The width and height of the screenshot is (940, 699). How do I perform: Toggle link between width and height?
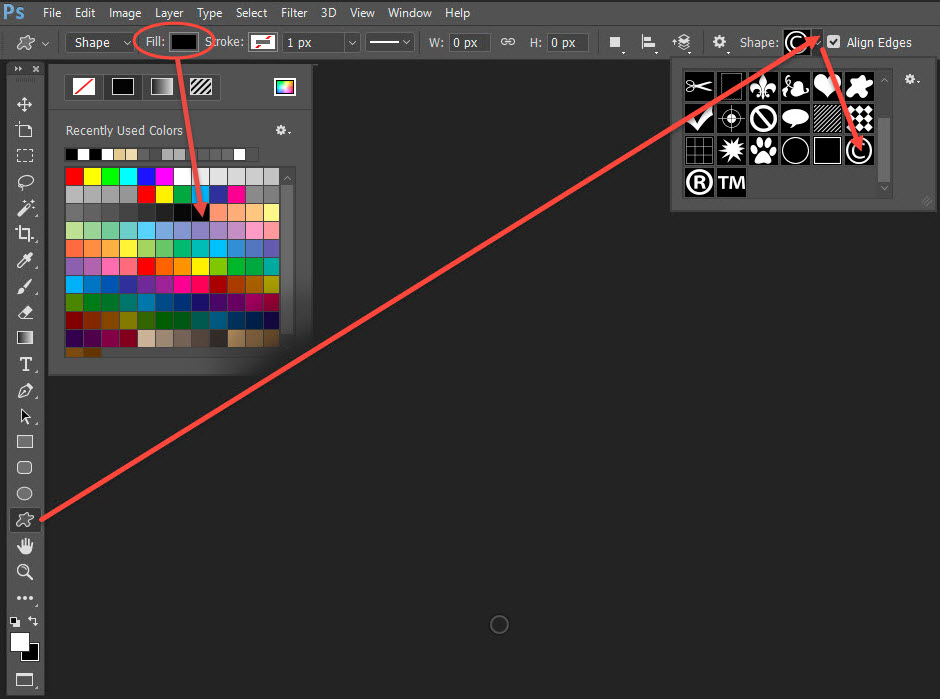pos(508,42)
